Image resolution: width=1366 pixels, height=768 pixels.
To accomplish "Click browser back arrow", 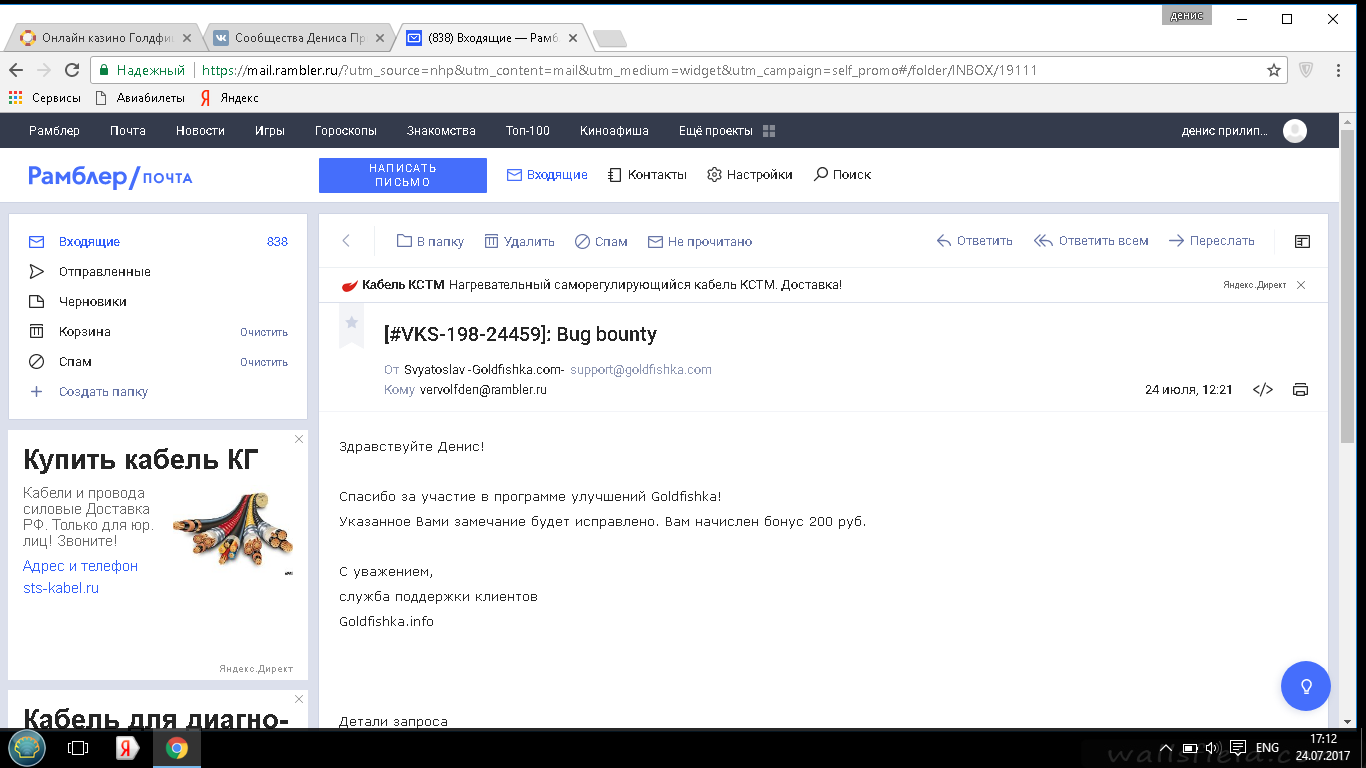I will click(x=16, y=70).
